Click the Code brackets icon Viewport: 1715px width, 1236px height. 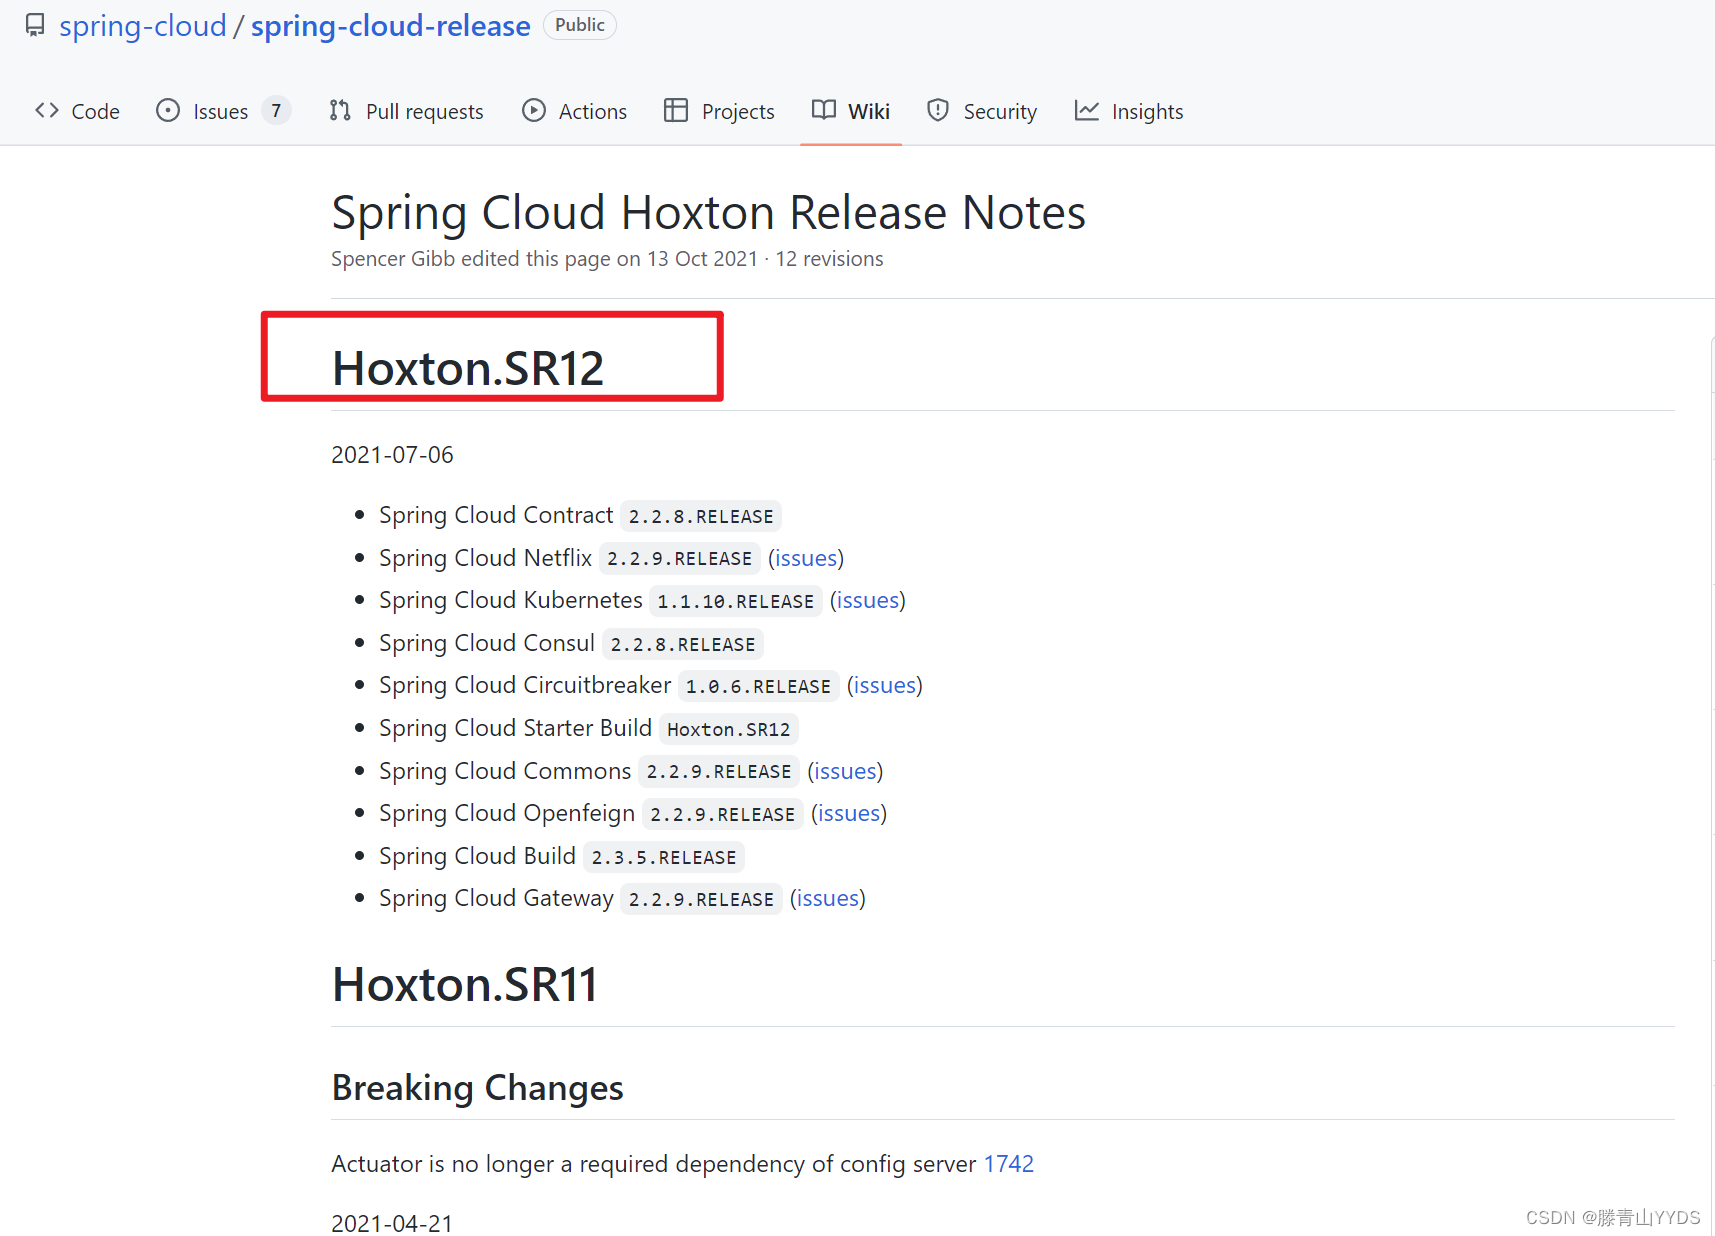[x=47, y=111]
